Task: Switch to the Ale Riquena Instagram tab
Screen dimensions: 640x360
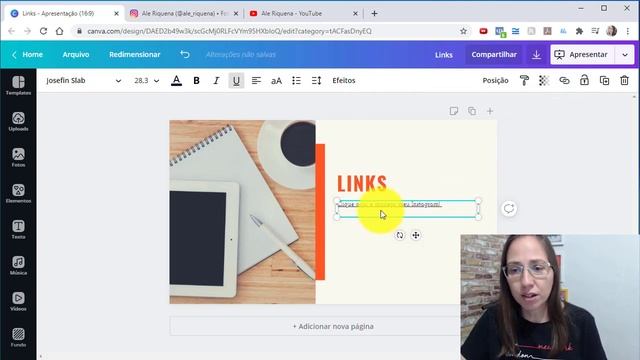Action: point(184,13)
